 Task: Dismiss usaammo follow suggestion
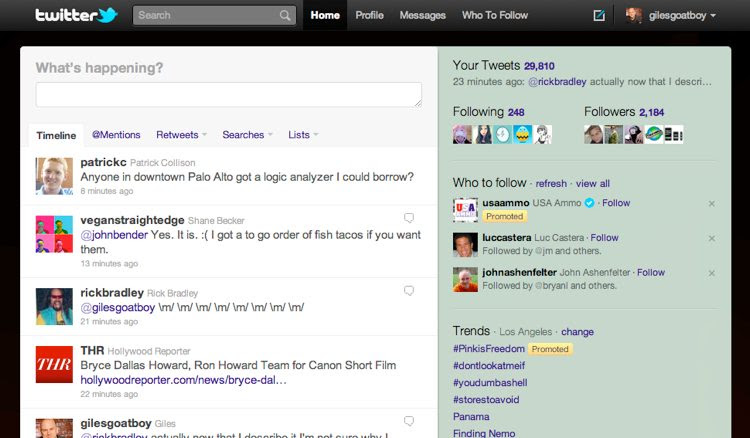coord(712,204)
